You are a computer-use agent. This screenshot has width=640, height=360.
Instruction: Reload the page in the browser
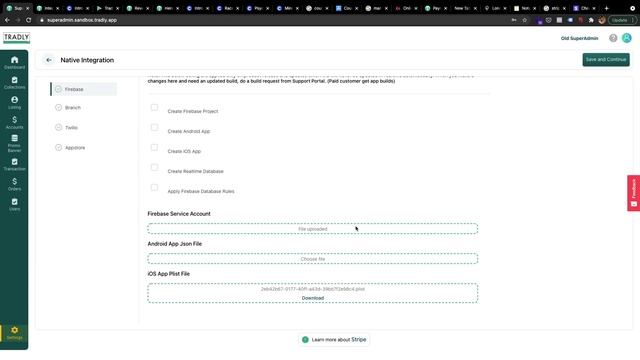click(x=28, y=20)
